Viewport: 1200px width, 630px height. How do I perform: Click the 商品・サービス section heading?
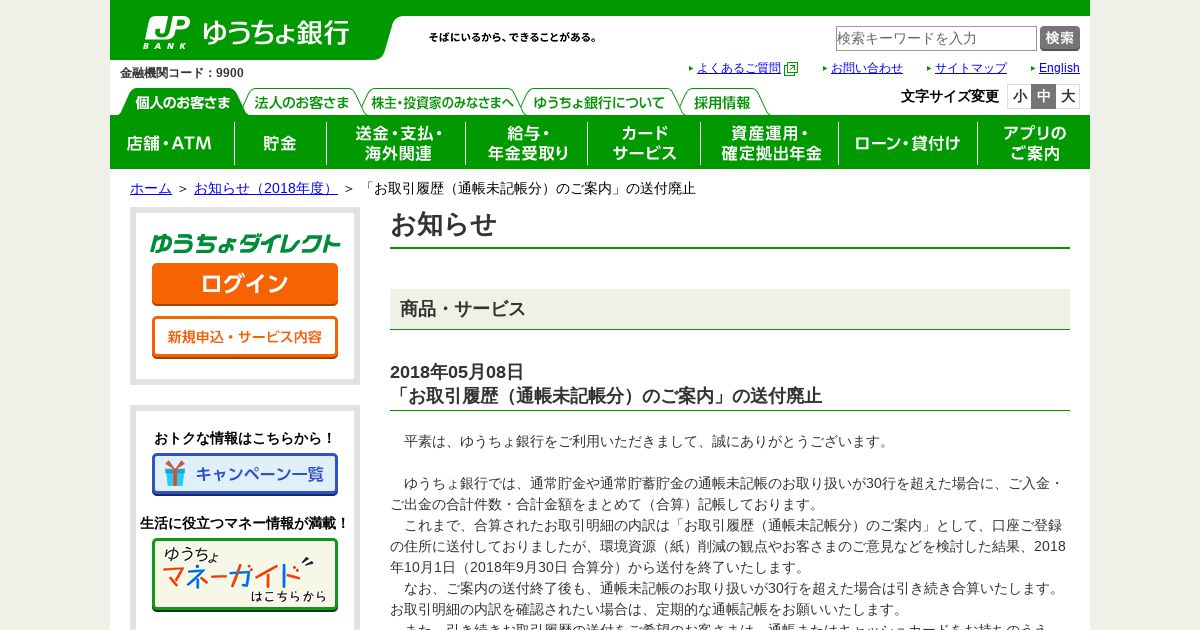[462, 309]
